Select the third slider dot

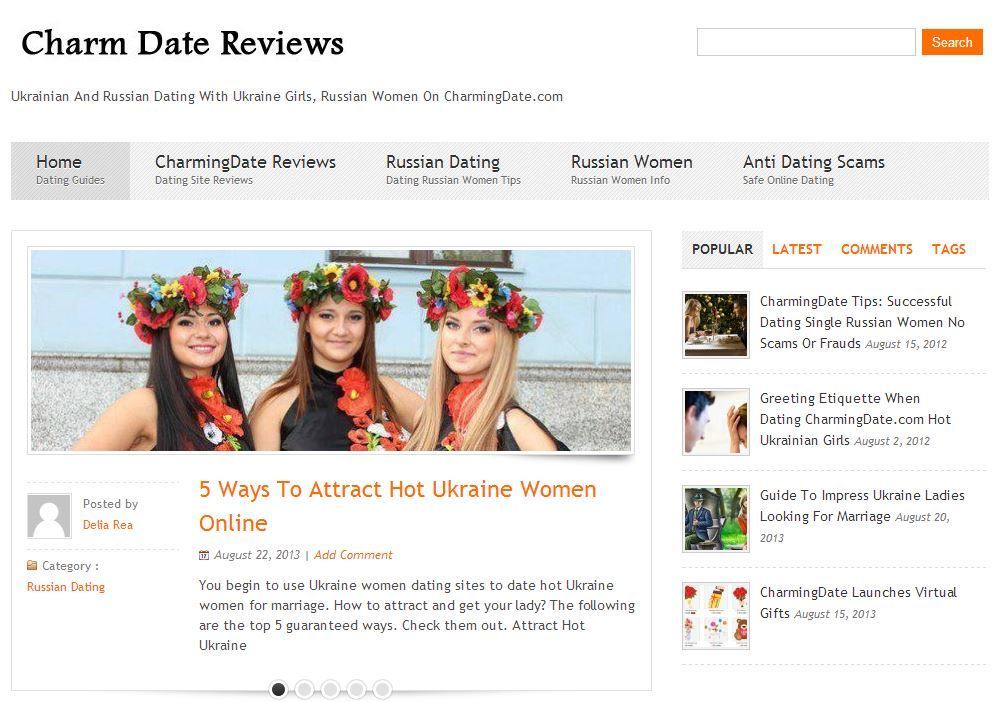[x=330, y=689]
